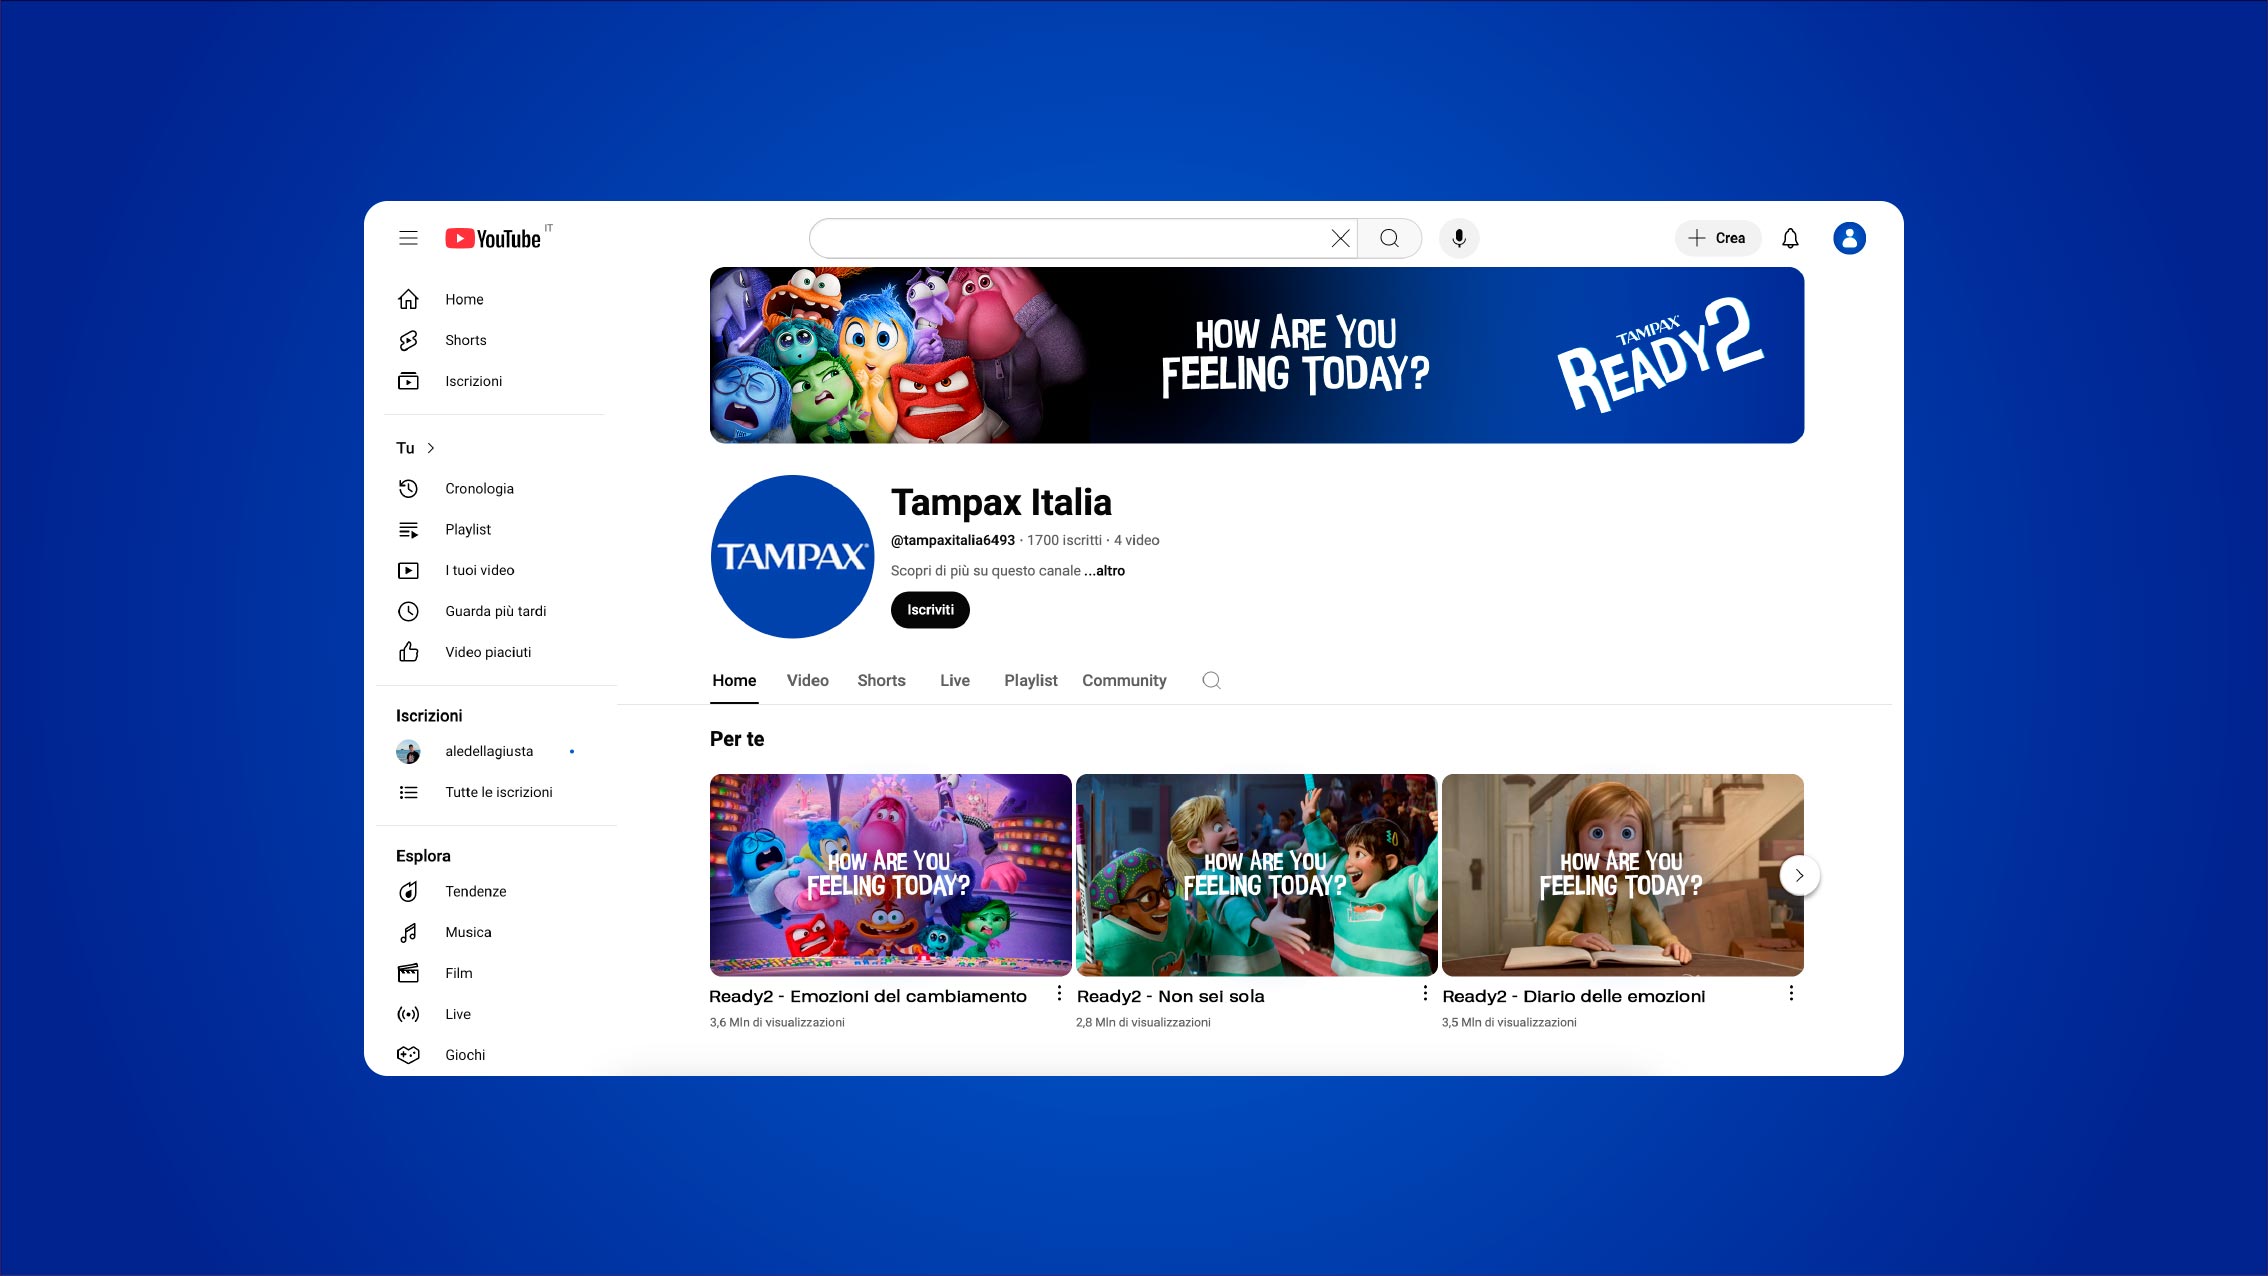
Task: Click the Film clapperboard icon
Action: click(408, 973)
